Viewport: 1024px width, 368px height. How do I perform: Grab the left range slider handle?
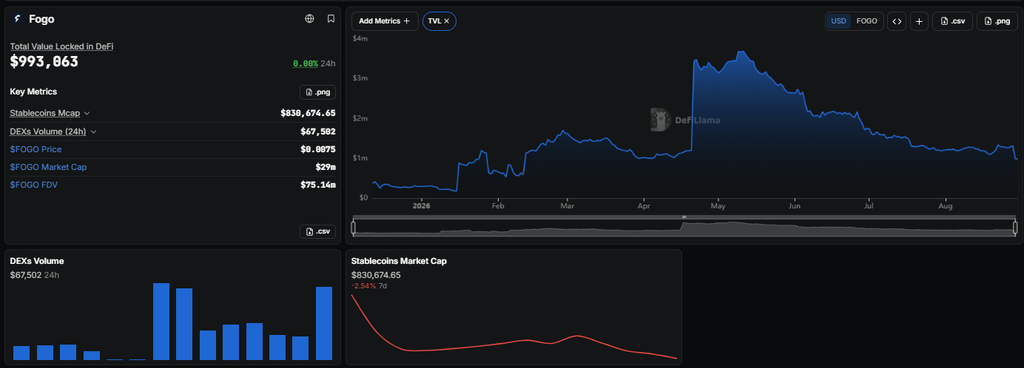(353, 227)
